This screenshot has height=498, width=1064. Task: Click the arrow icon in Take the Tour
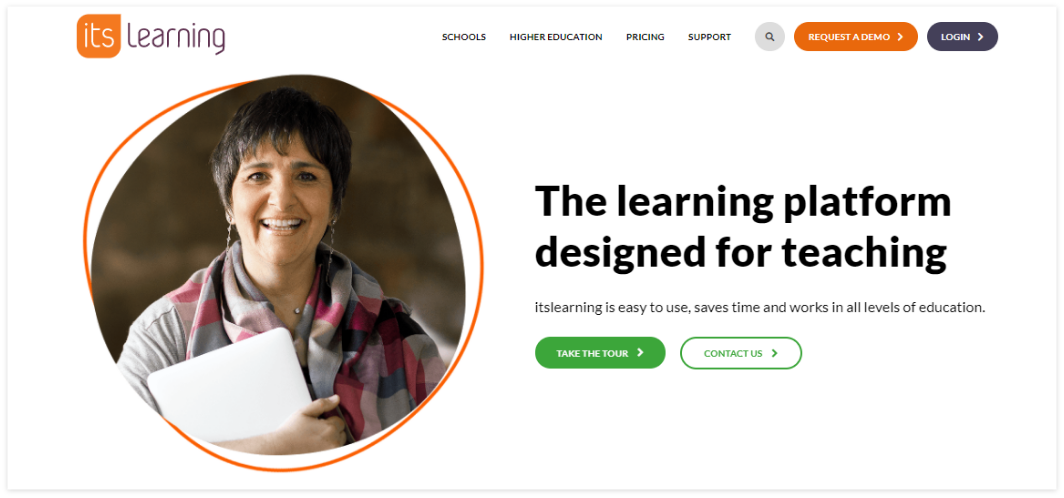[640, 353]
